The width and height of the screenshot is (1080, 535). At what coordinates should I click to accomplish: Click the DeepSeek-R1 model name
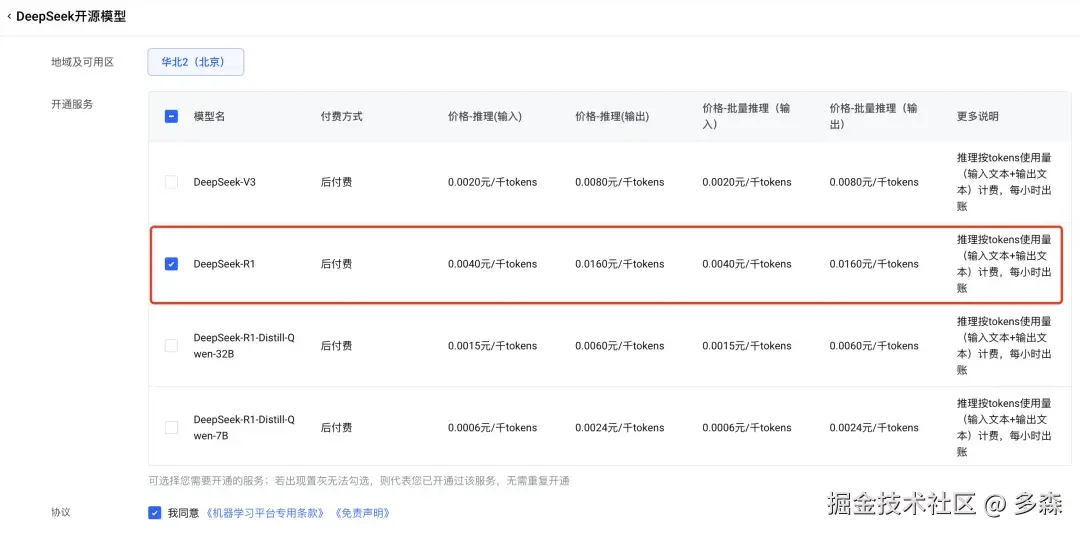pos(225,264)
